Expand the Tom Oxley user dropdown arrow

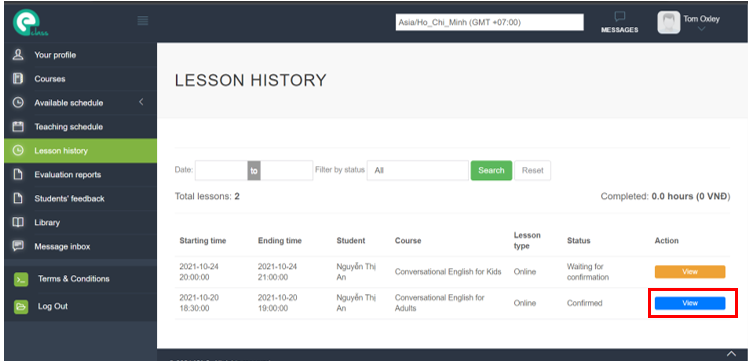coord(701,29)
